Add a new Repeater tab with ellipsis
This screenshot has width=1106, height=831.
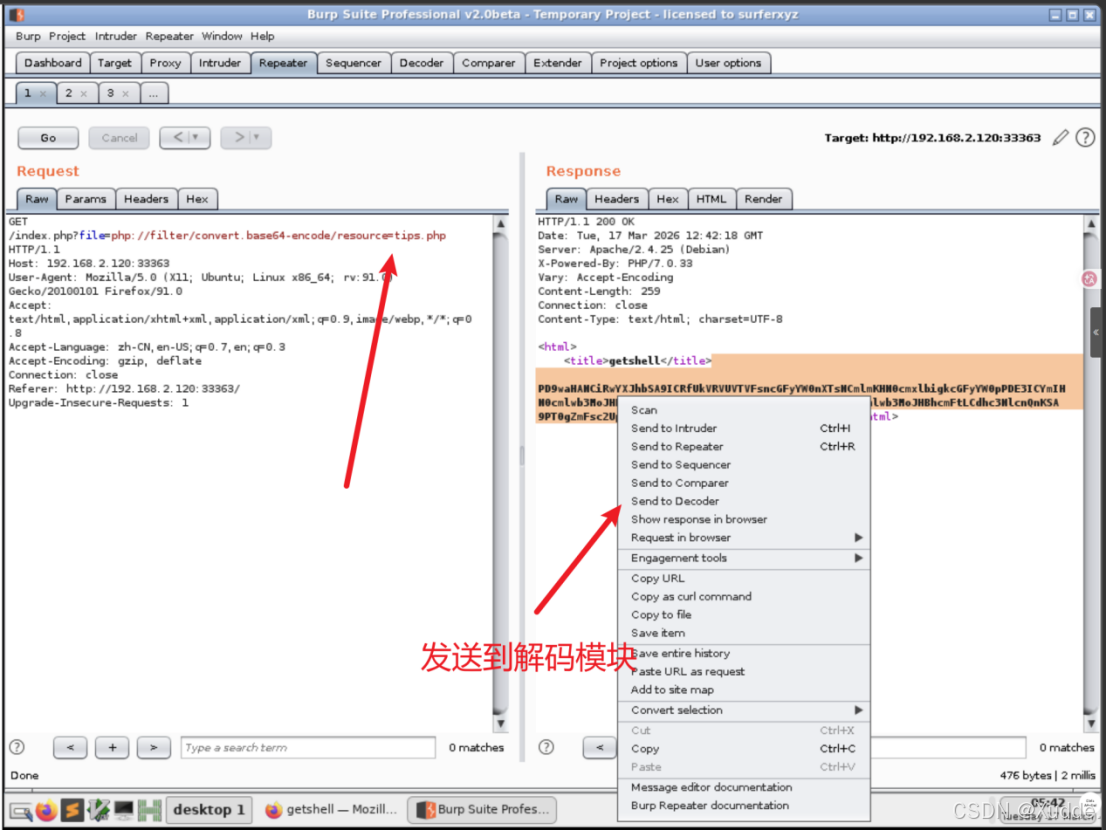pos(154,93)
